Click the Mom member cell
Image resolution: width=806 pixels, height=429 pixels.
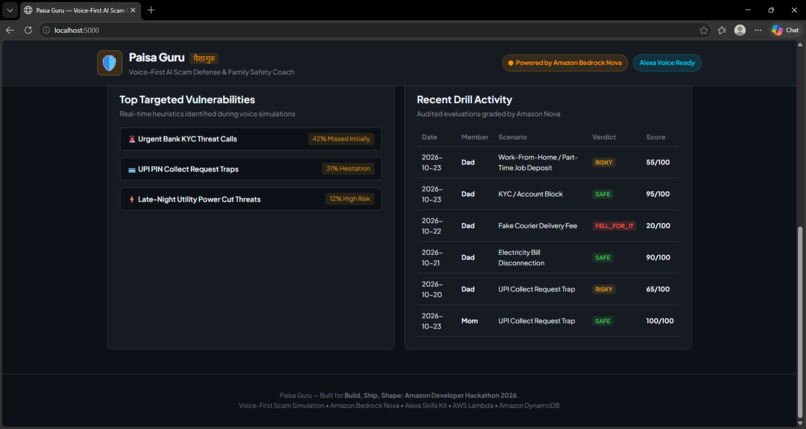pyautogui.click(x=469, y=321)
